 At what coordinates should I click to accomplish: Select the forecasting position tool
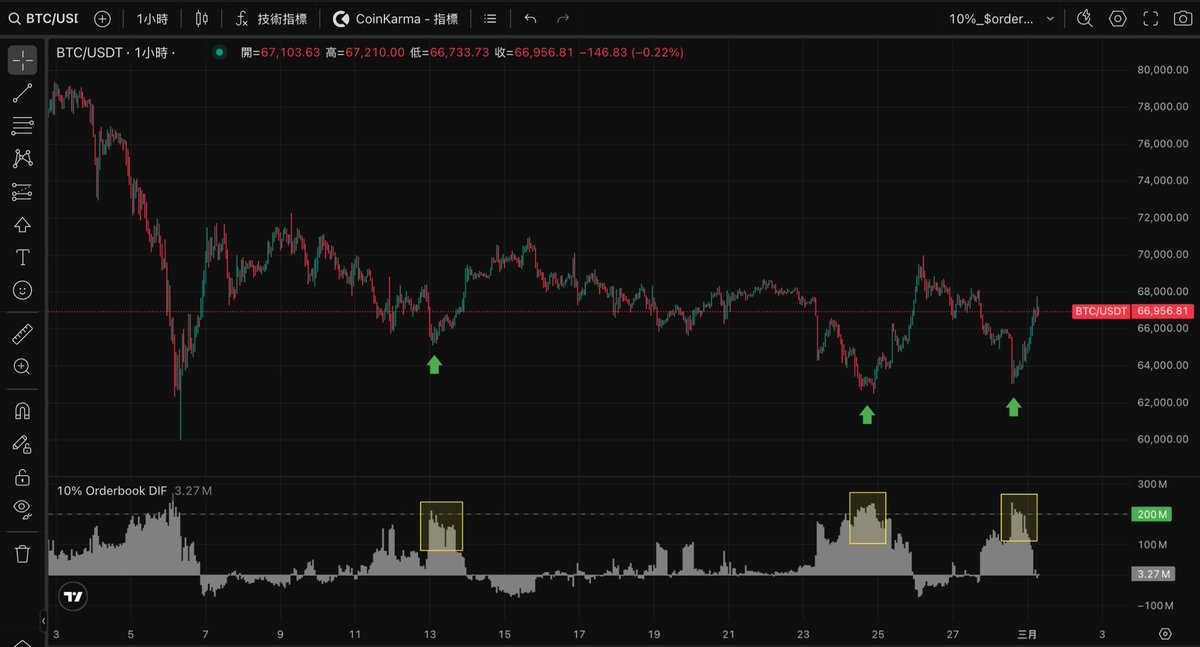22,191
